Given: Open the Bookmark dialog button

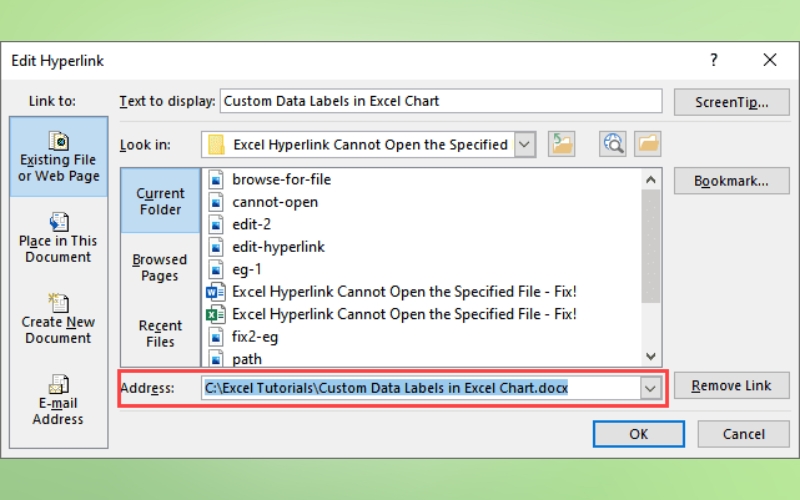Looking at the screenshot, I should [729, 182].
